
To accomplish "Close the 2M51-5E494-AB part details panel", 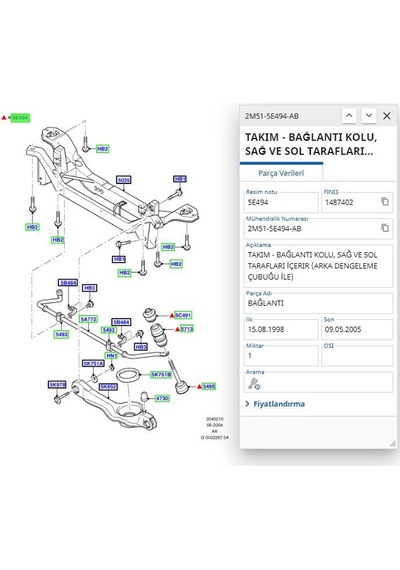I will [387, 116].
